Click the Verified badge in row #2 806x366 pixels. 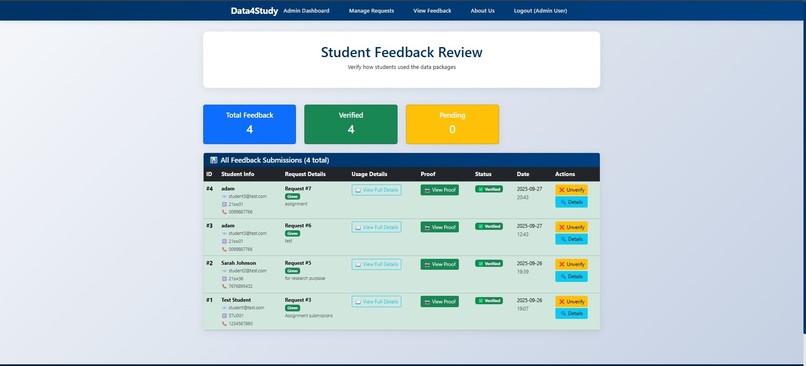click(489, 263)
